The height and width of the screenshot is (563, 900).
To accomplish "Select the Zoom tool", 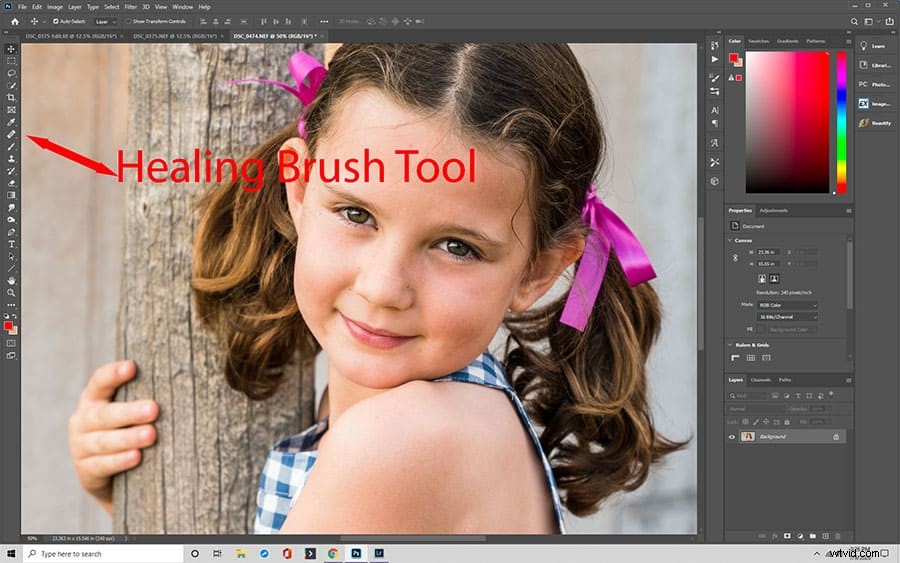I will [11, 293].
